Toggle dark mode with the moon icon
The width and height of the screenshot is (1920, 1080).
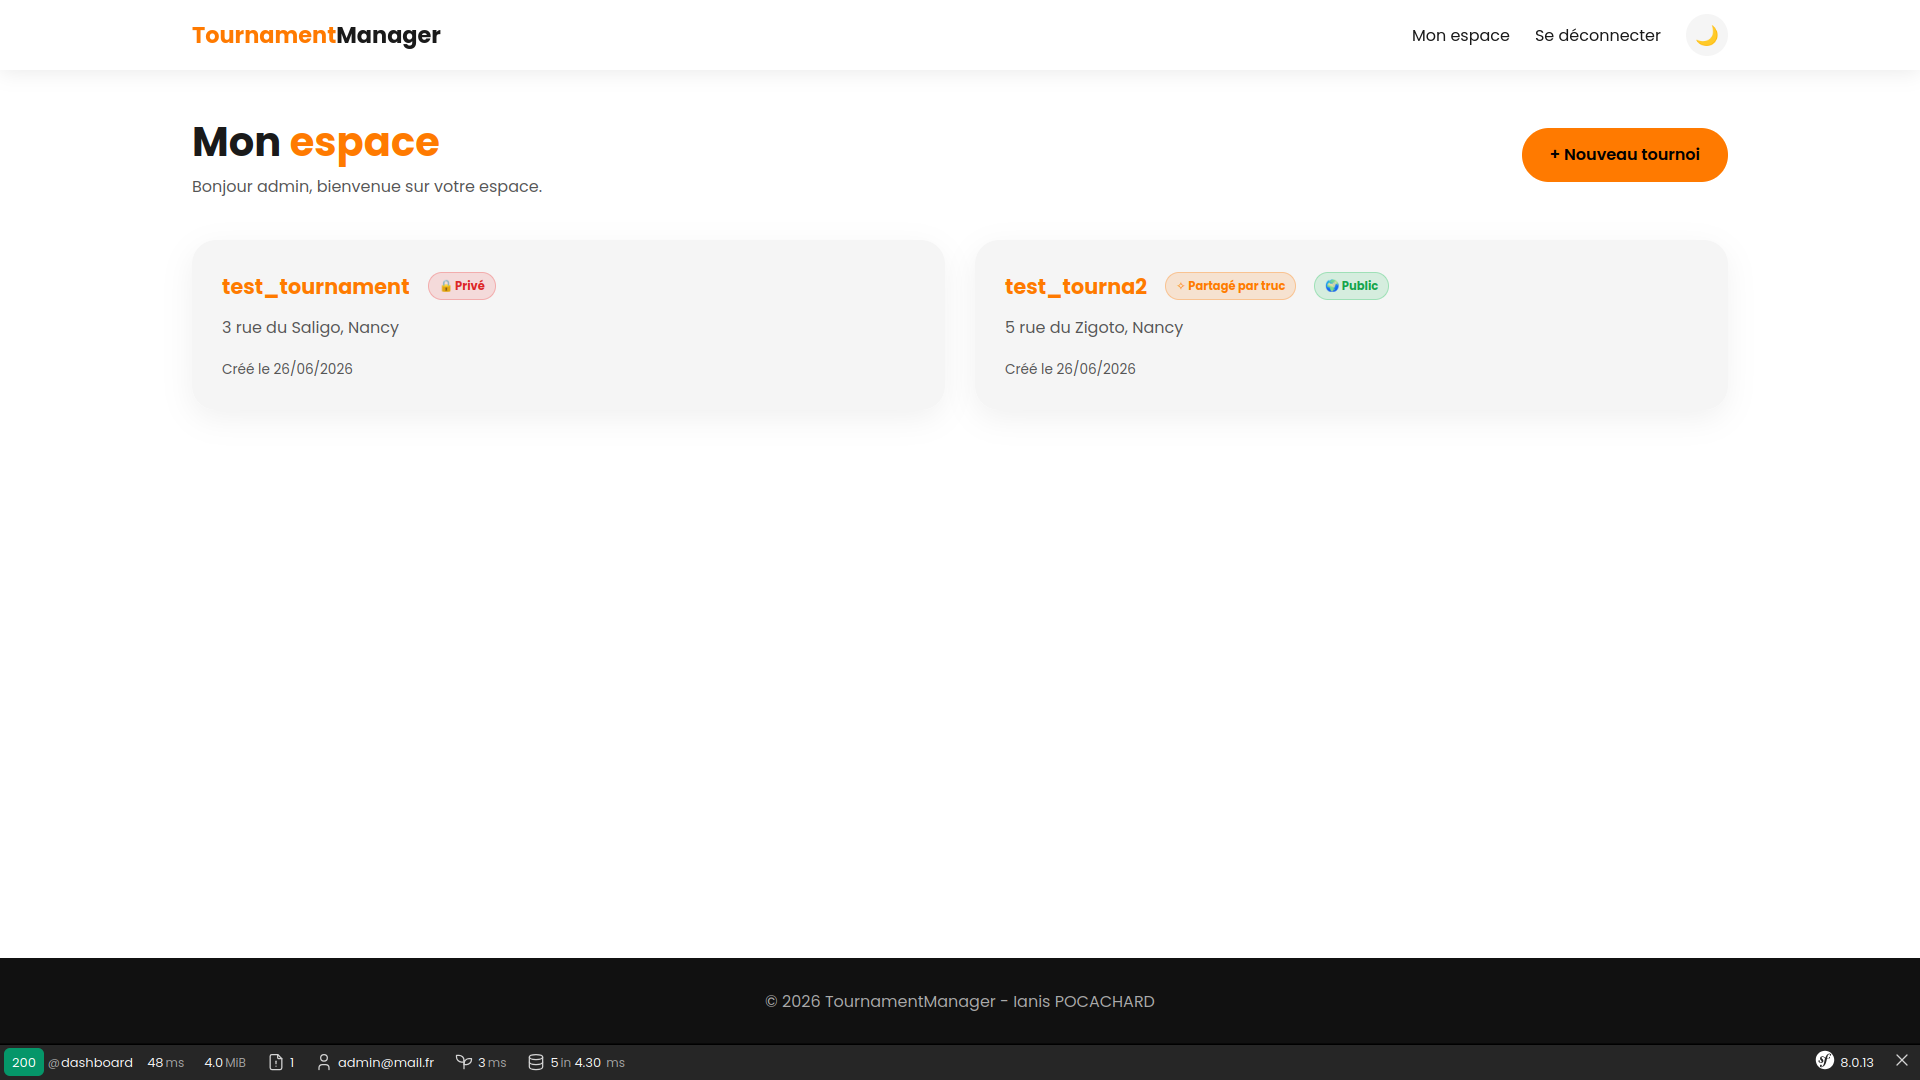tap(1706, 35)
